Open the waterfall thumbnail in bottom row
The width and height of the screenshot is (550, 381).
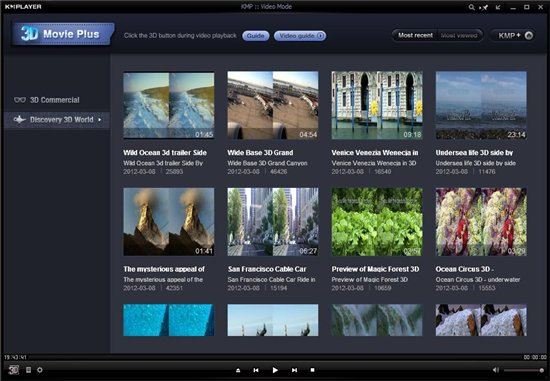pos(377,320)
